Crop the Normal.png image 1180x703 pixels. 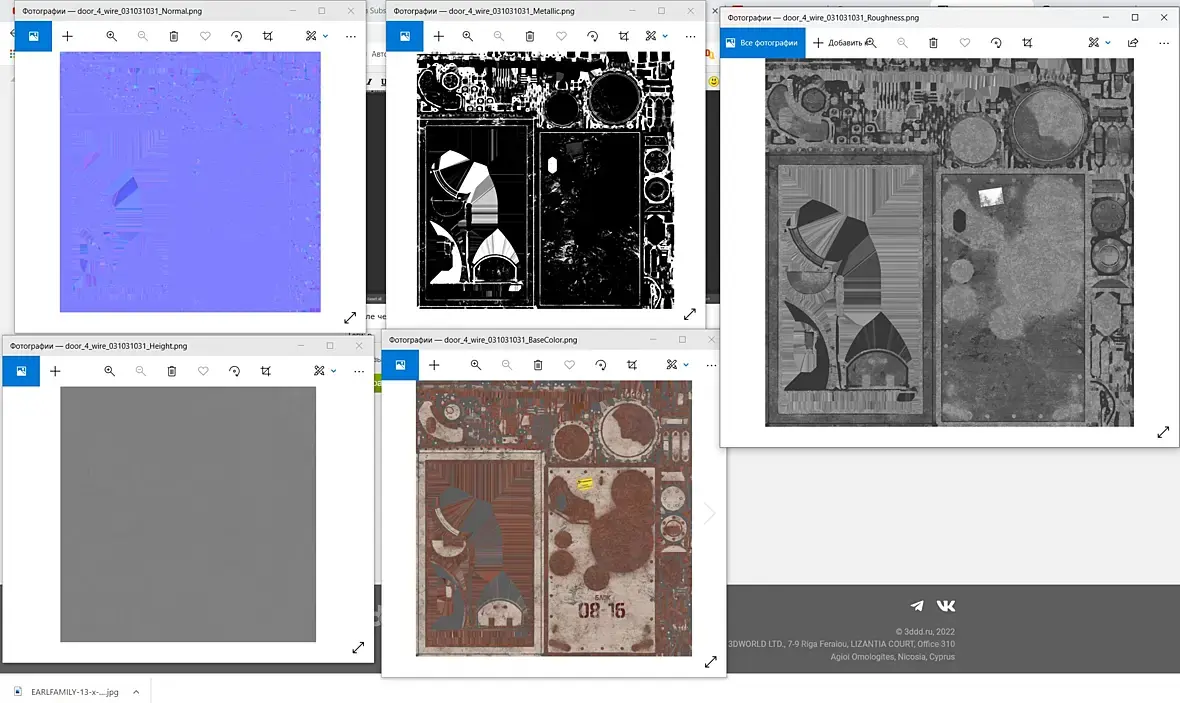point(267,36)
